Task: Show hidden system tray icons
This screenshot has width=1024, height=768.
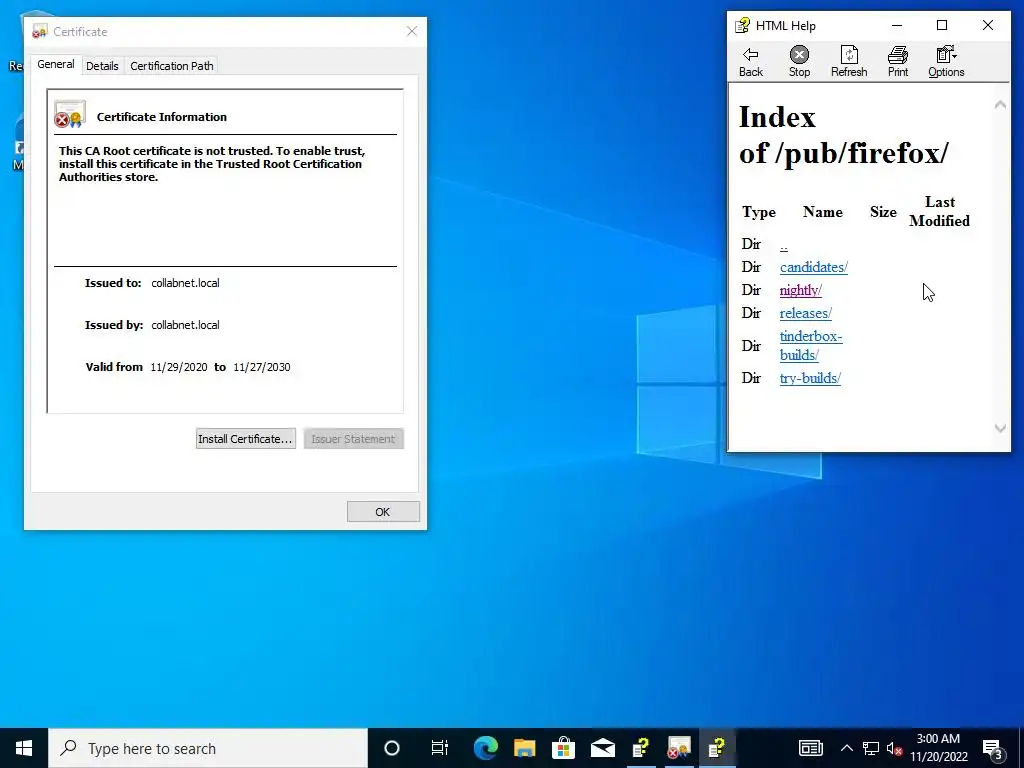Action: pyautogui.click(x=846, y=748)
